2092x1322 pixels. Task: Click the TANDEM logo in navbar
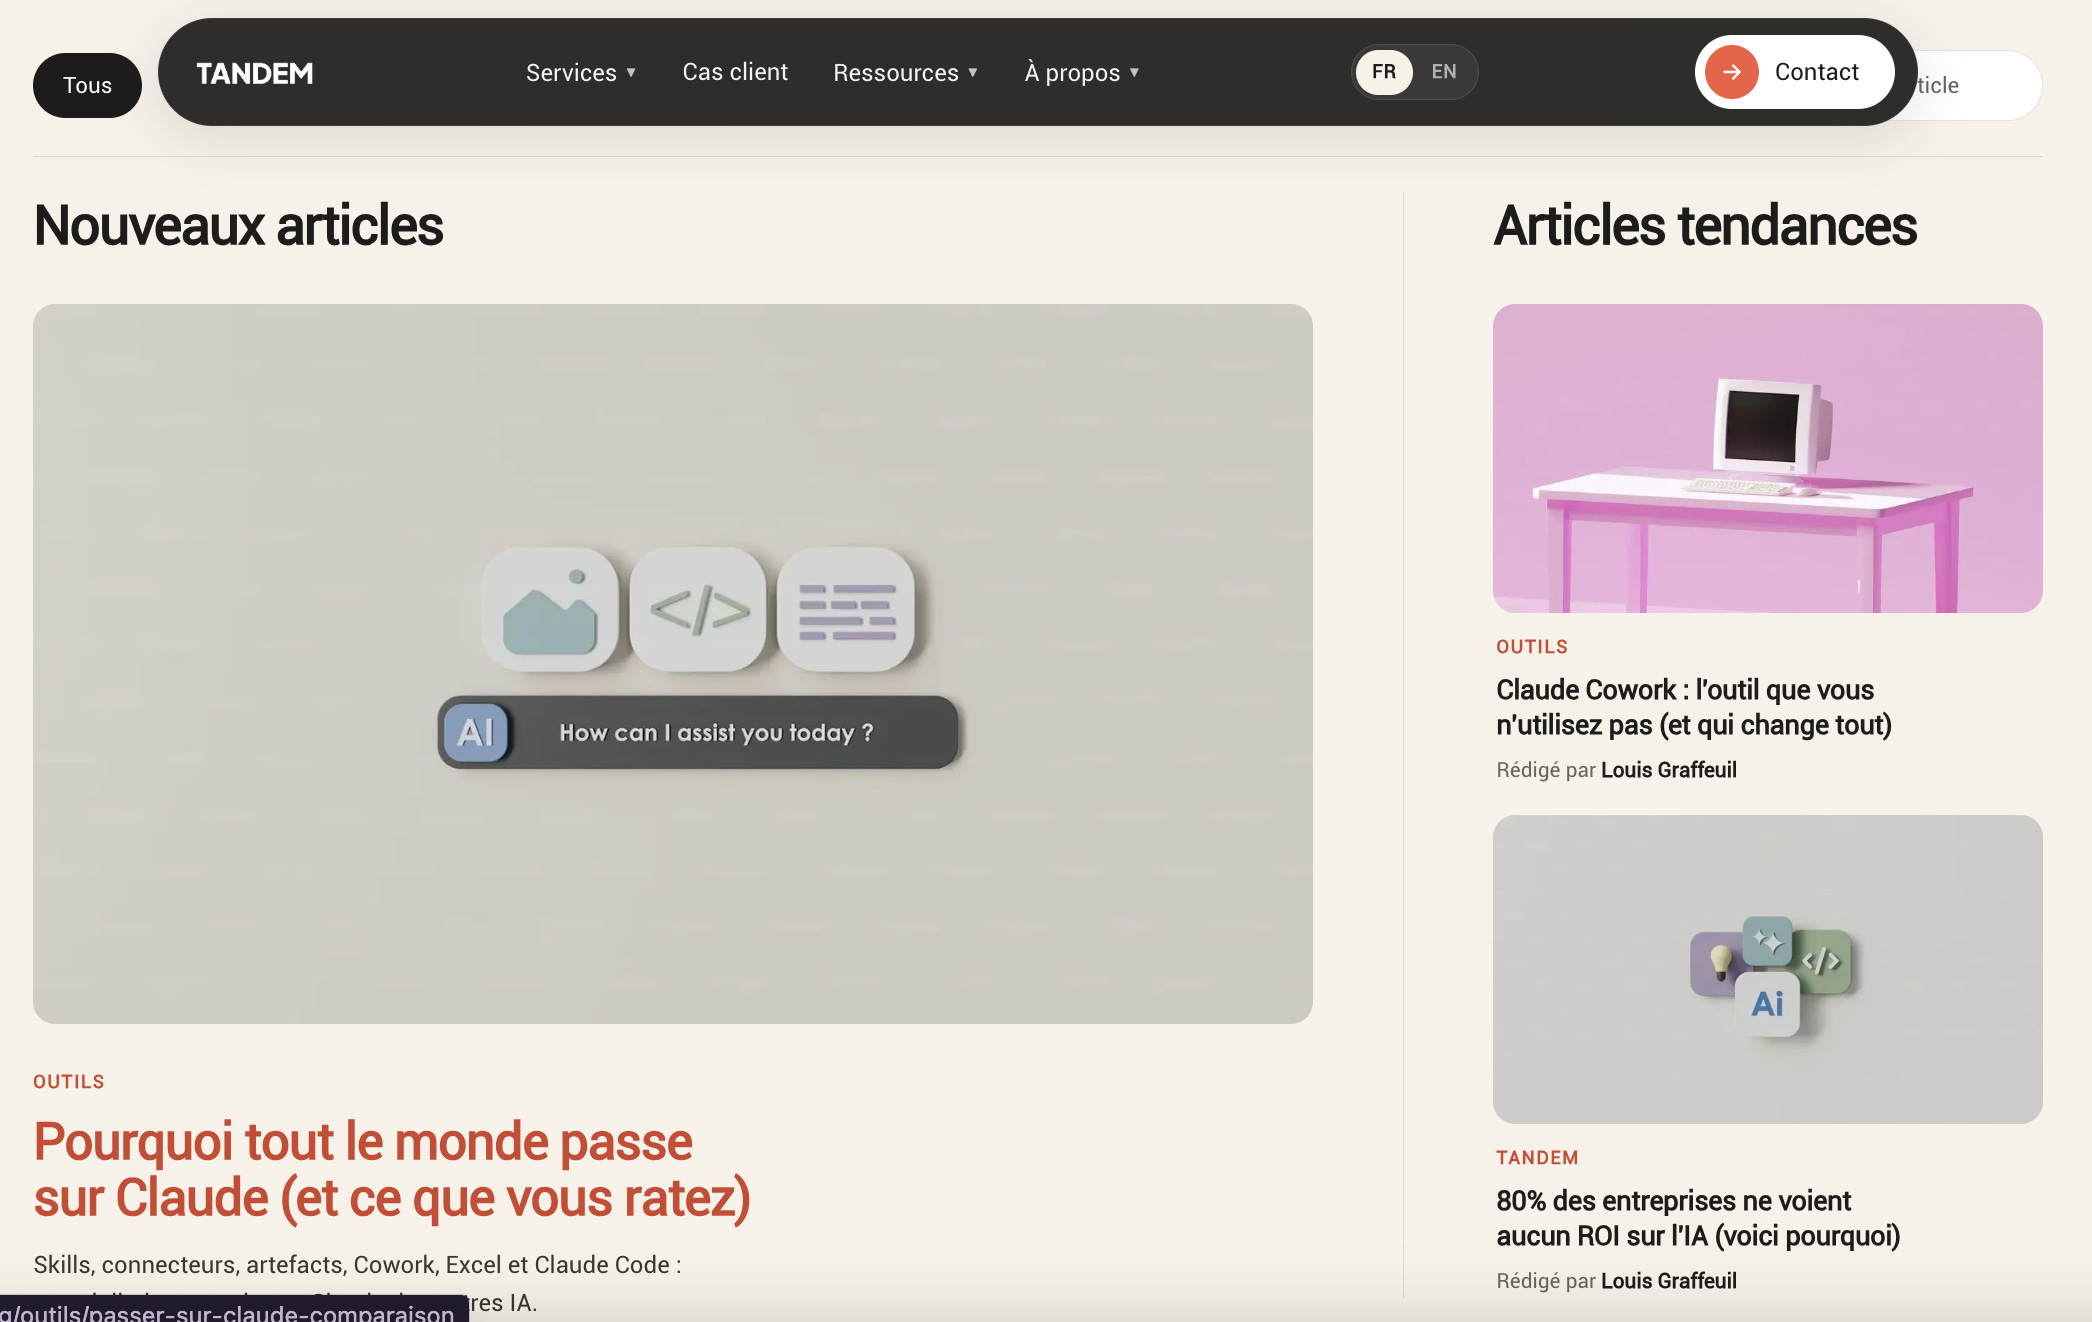click(x=254, y=73)
